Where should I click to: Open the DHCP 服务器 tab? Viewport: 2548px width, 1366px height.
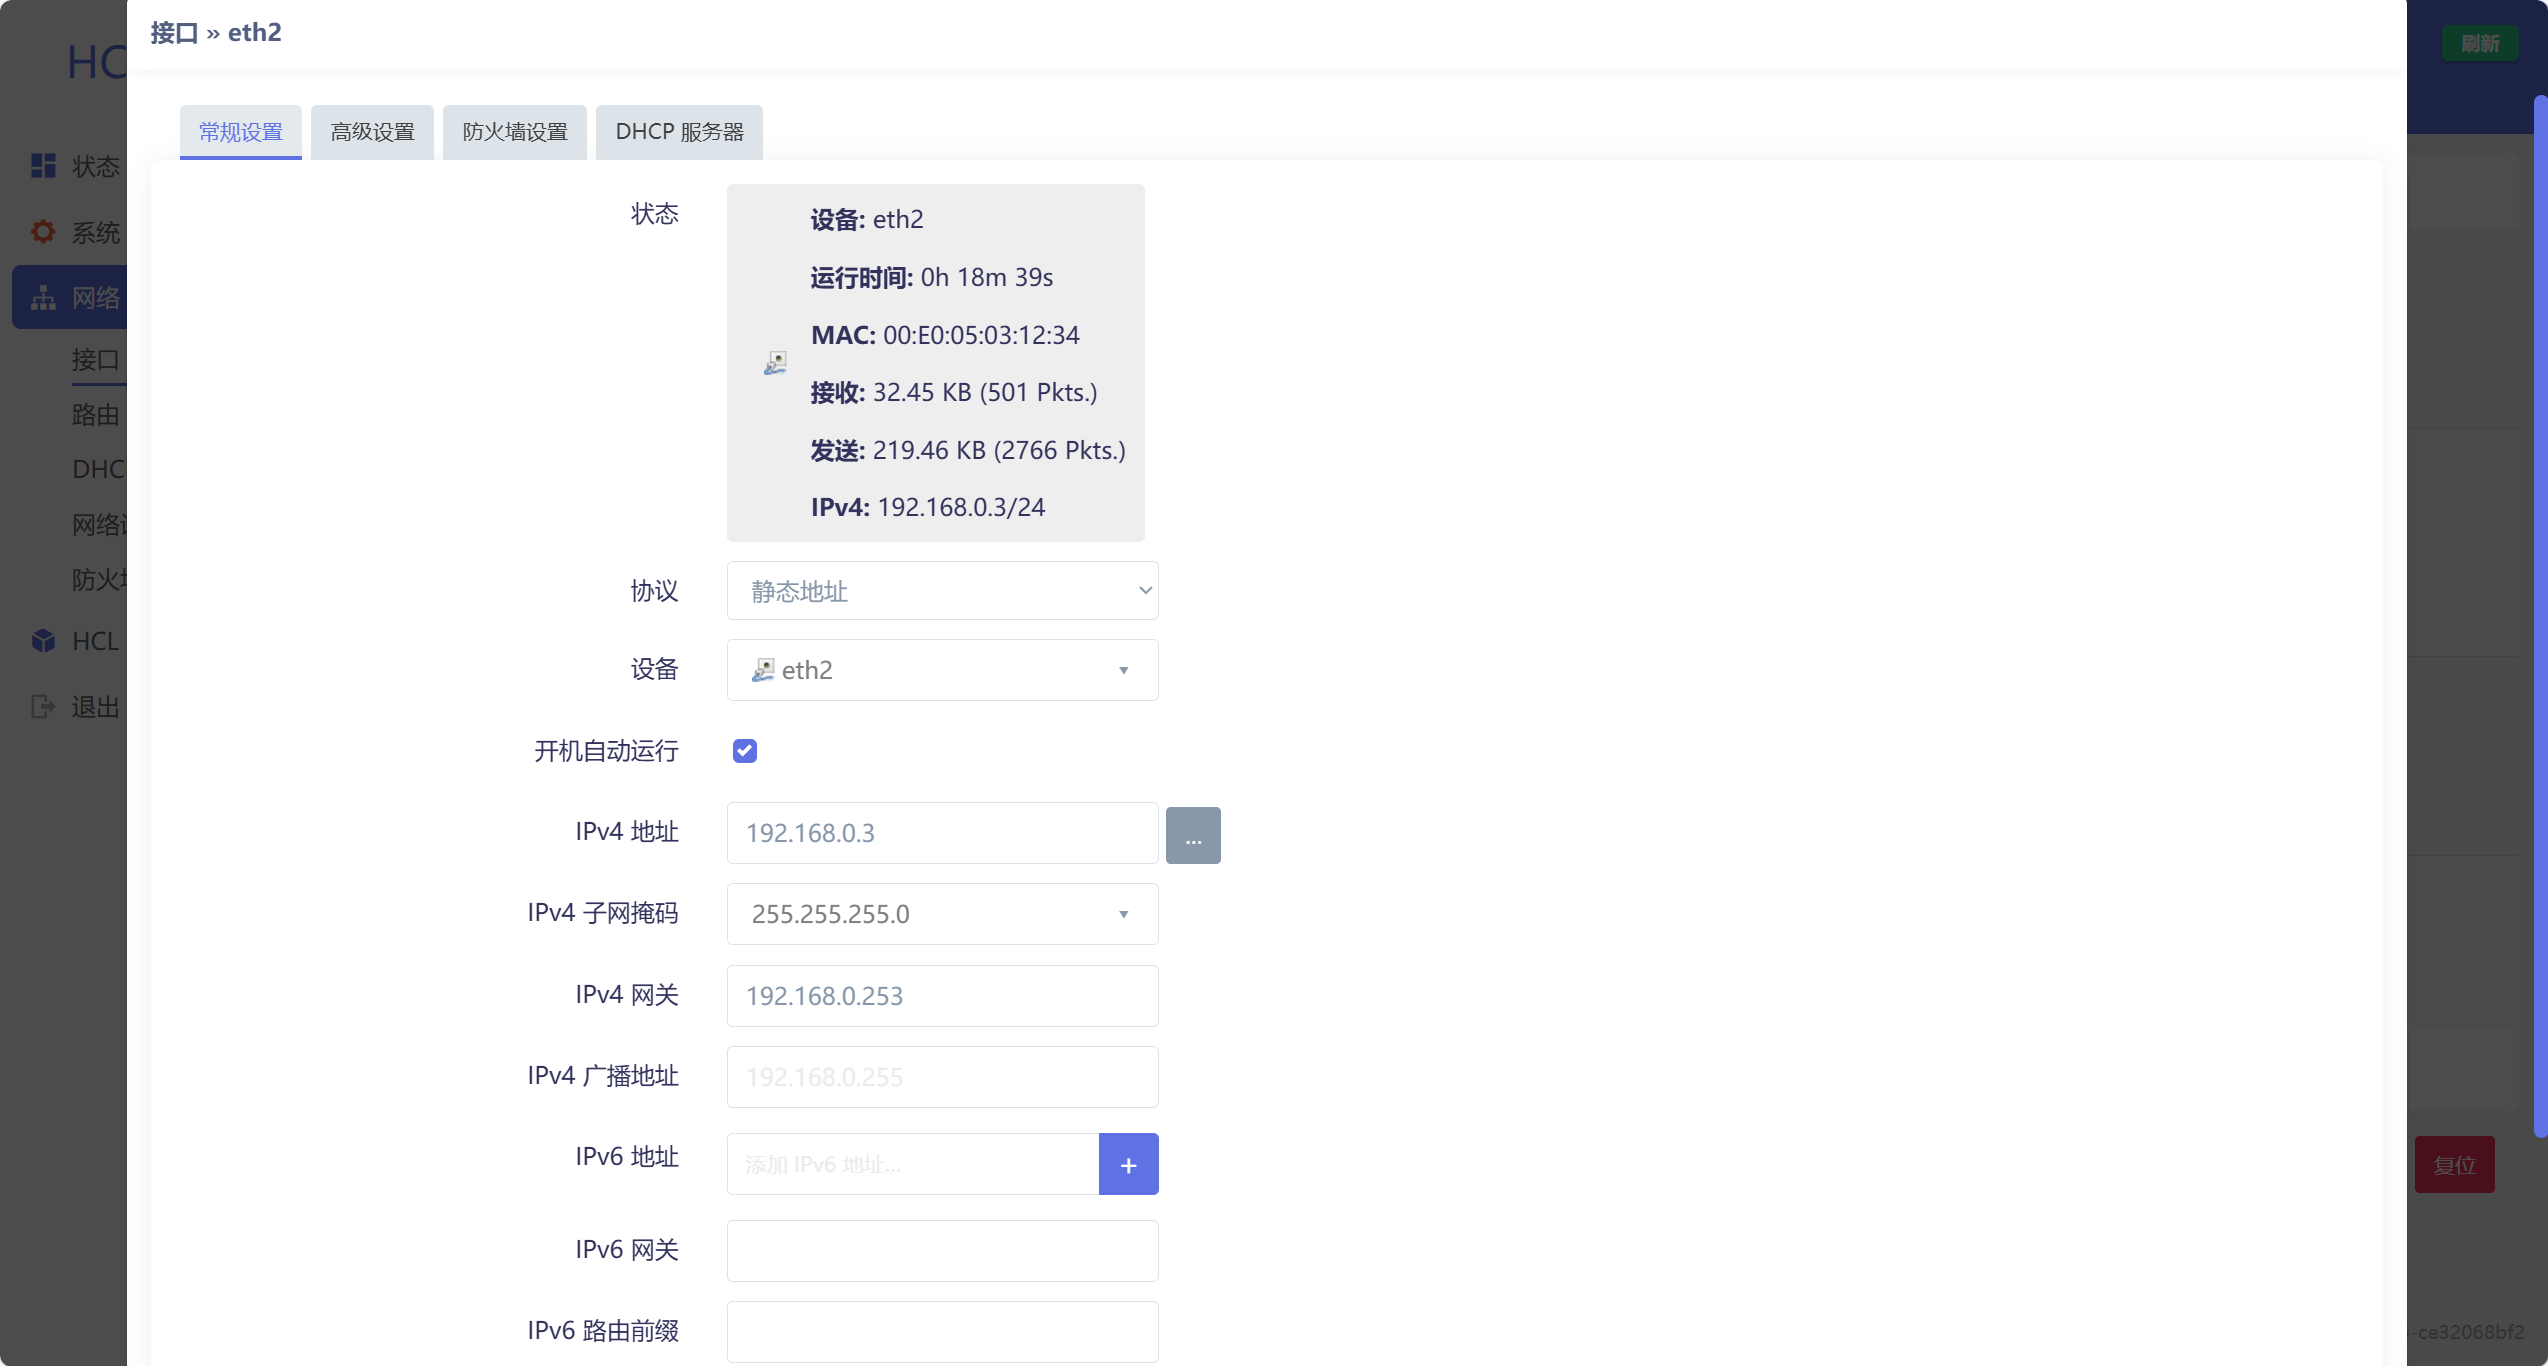pos(679,131)
